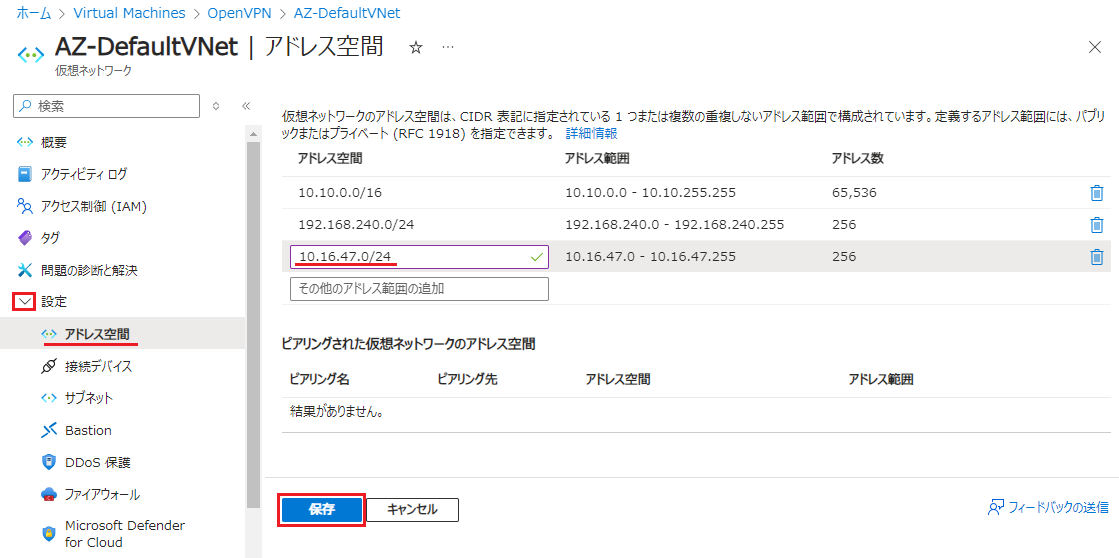Click the 10.16.47.0/24 address input field
This screenshot has height=558, width=1119.
click(x=419, y=257)
